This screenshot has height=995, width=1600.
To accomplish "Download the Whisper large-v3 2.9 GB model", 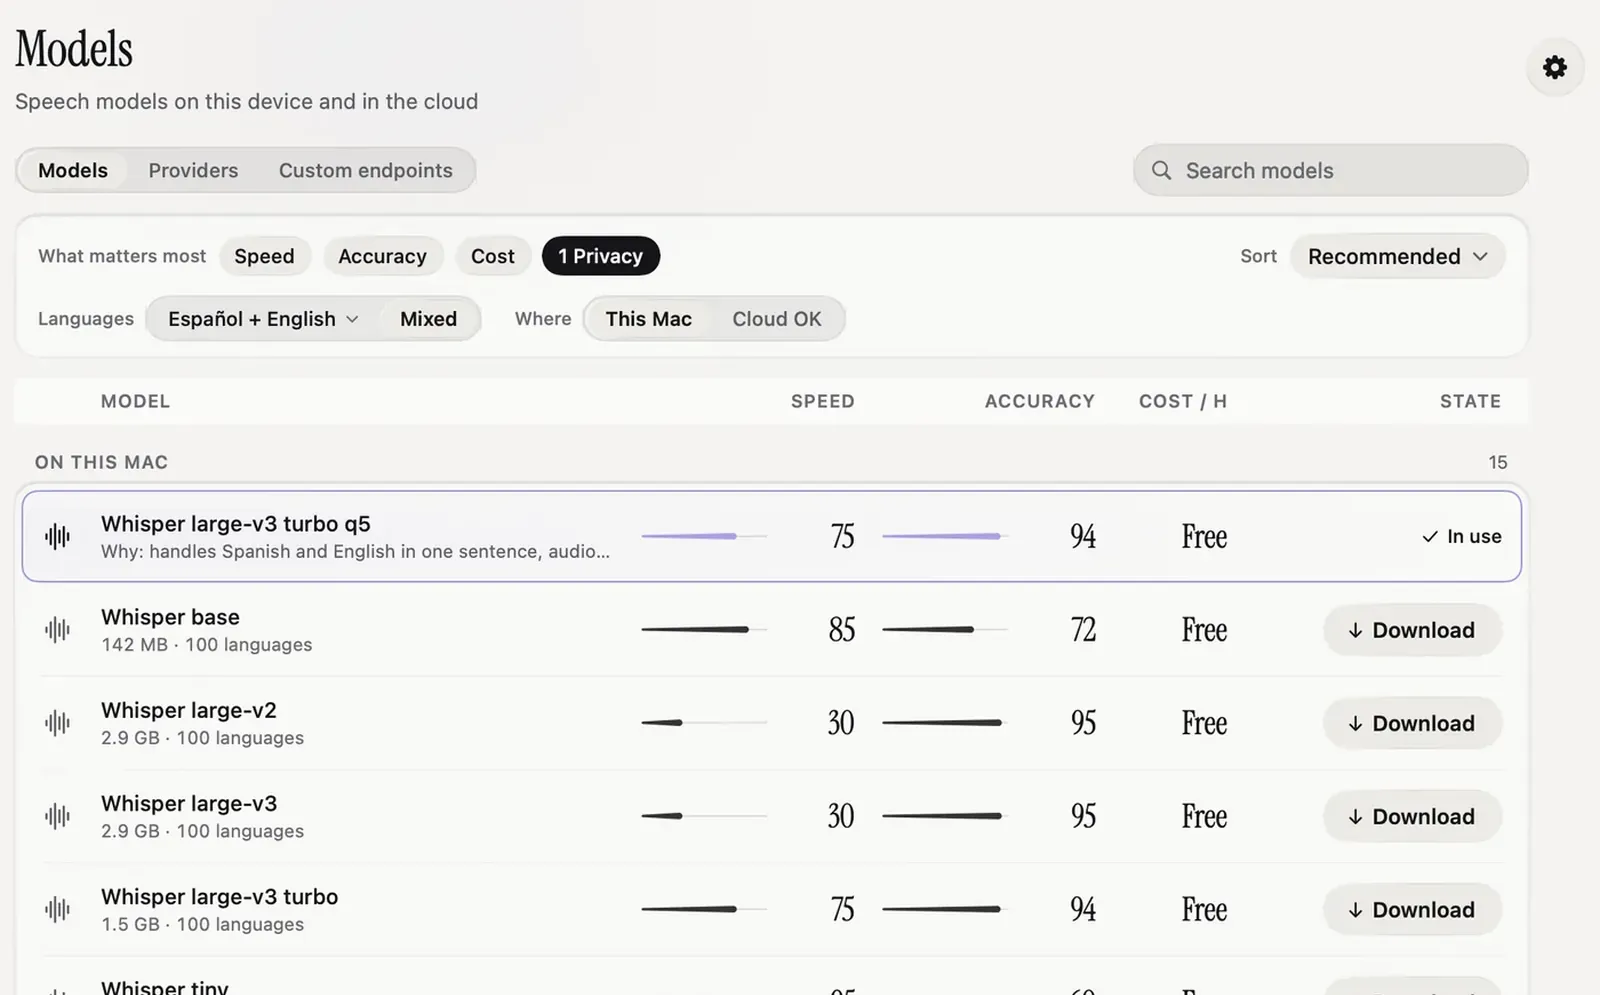I will [1412, 816].
